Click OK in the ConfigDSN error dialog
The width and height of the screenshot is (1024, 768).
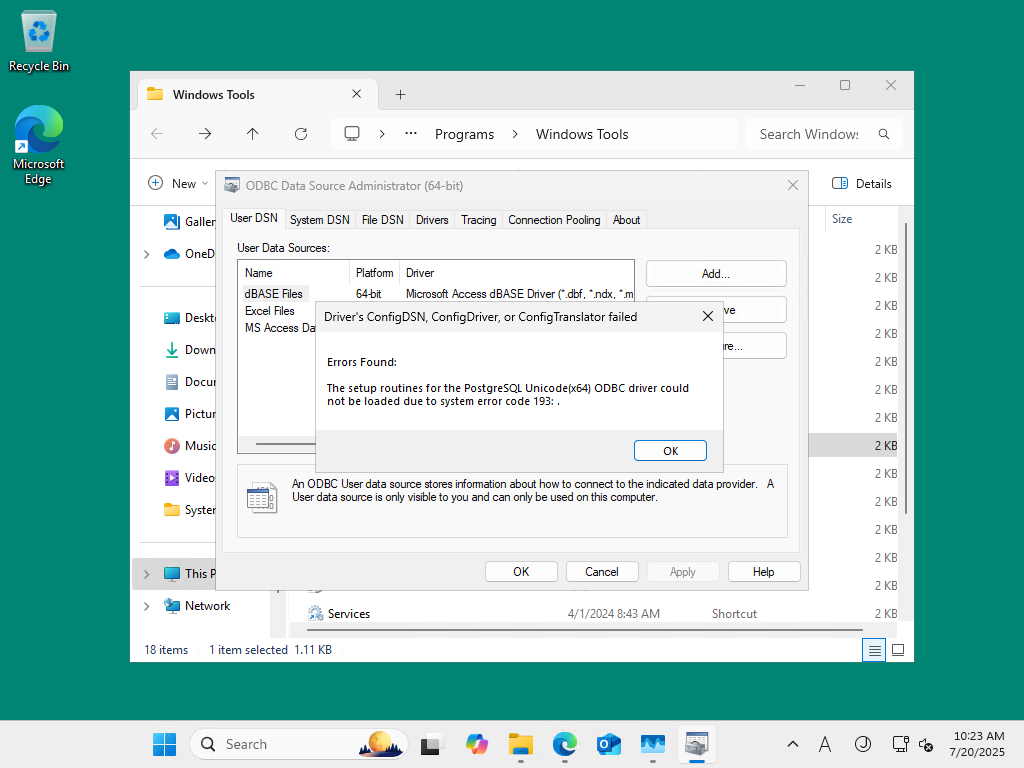pyautogui.click(x=670, y=451)
